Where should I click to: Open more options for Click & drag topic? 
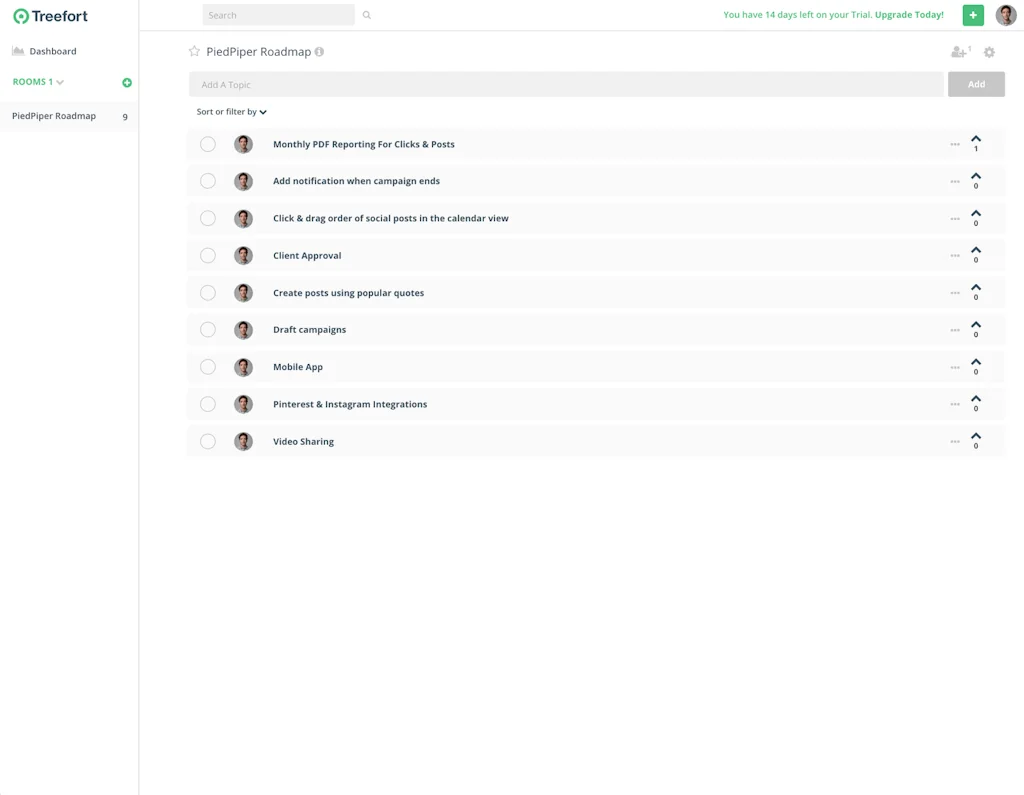click(955, 219)
